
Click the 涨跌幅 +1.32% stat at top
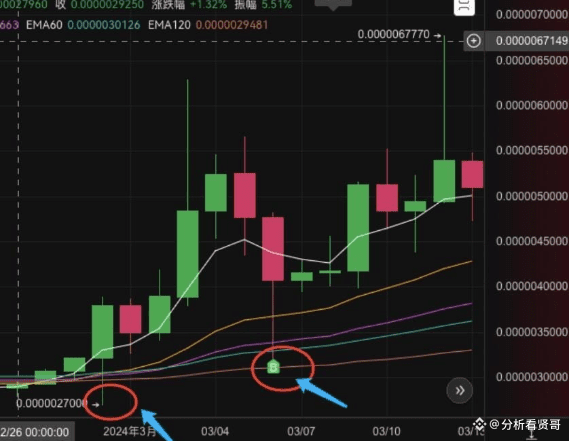point(189,5)
